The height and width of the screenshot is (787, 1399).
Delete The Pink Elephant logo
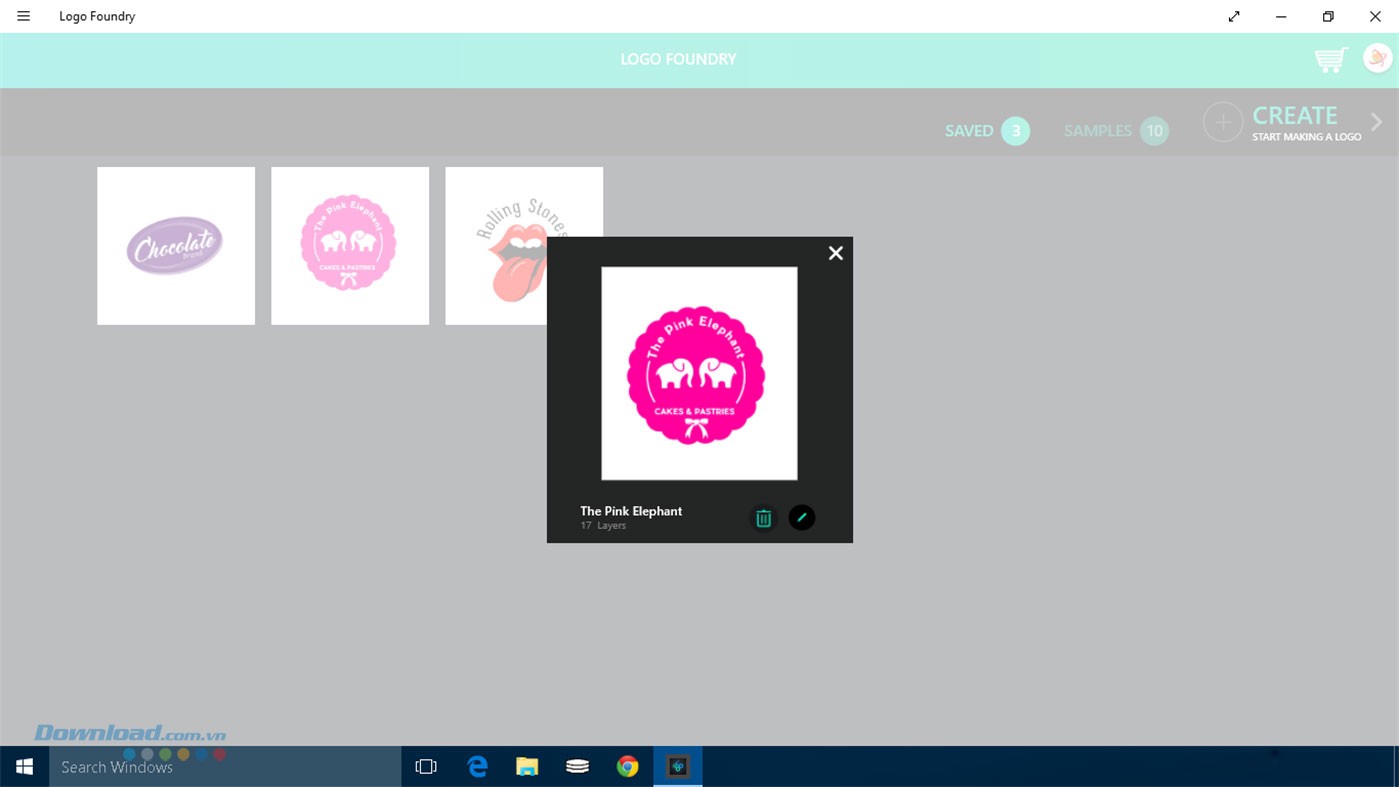point(763,518)
